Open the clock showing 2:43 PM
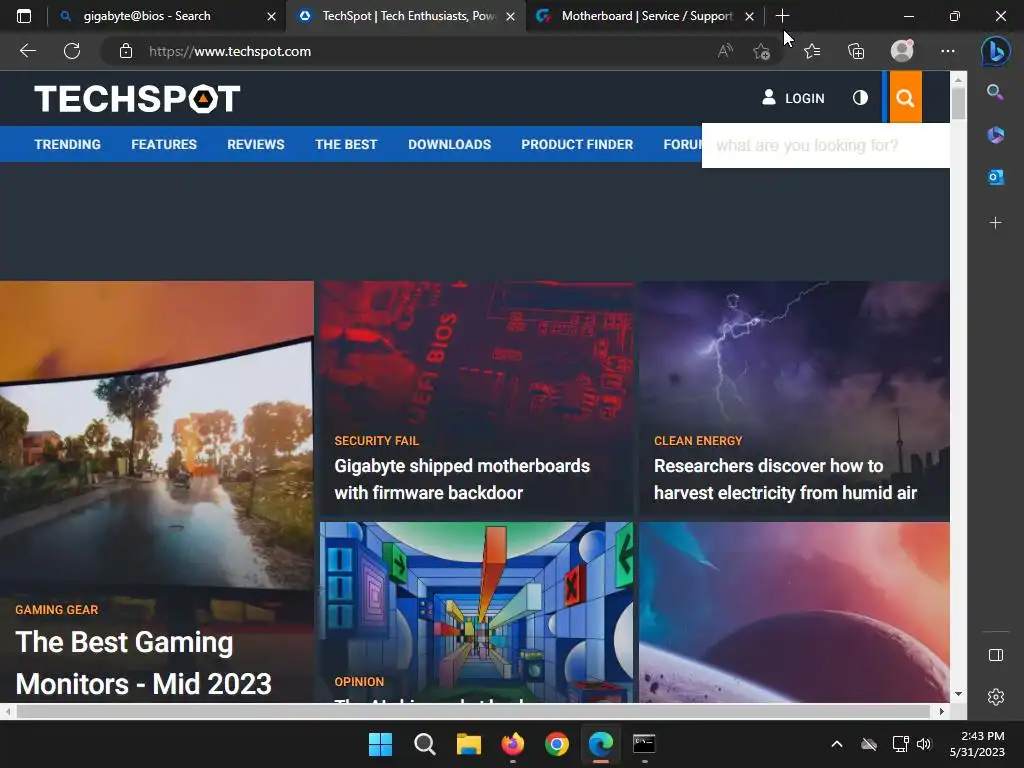The height and width of the screenshot is (768, 1024). [977, 744]
